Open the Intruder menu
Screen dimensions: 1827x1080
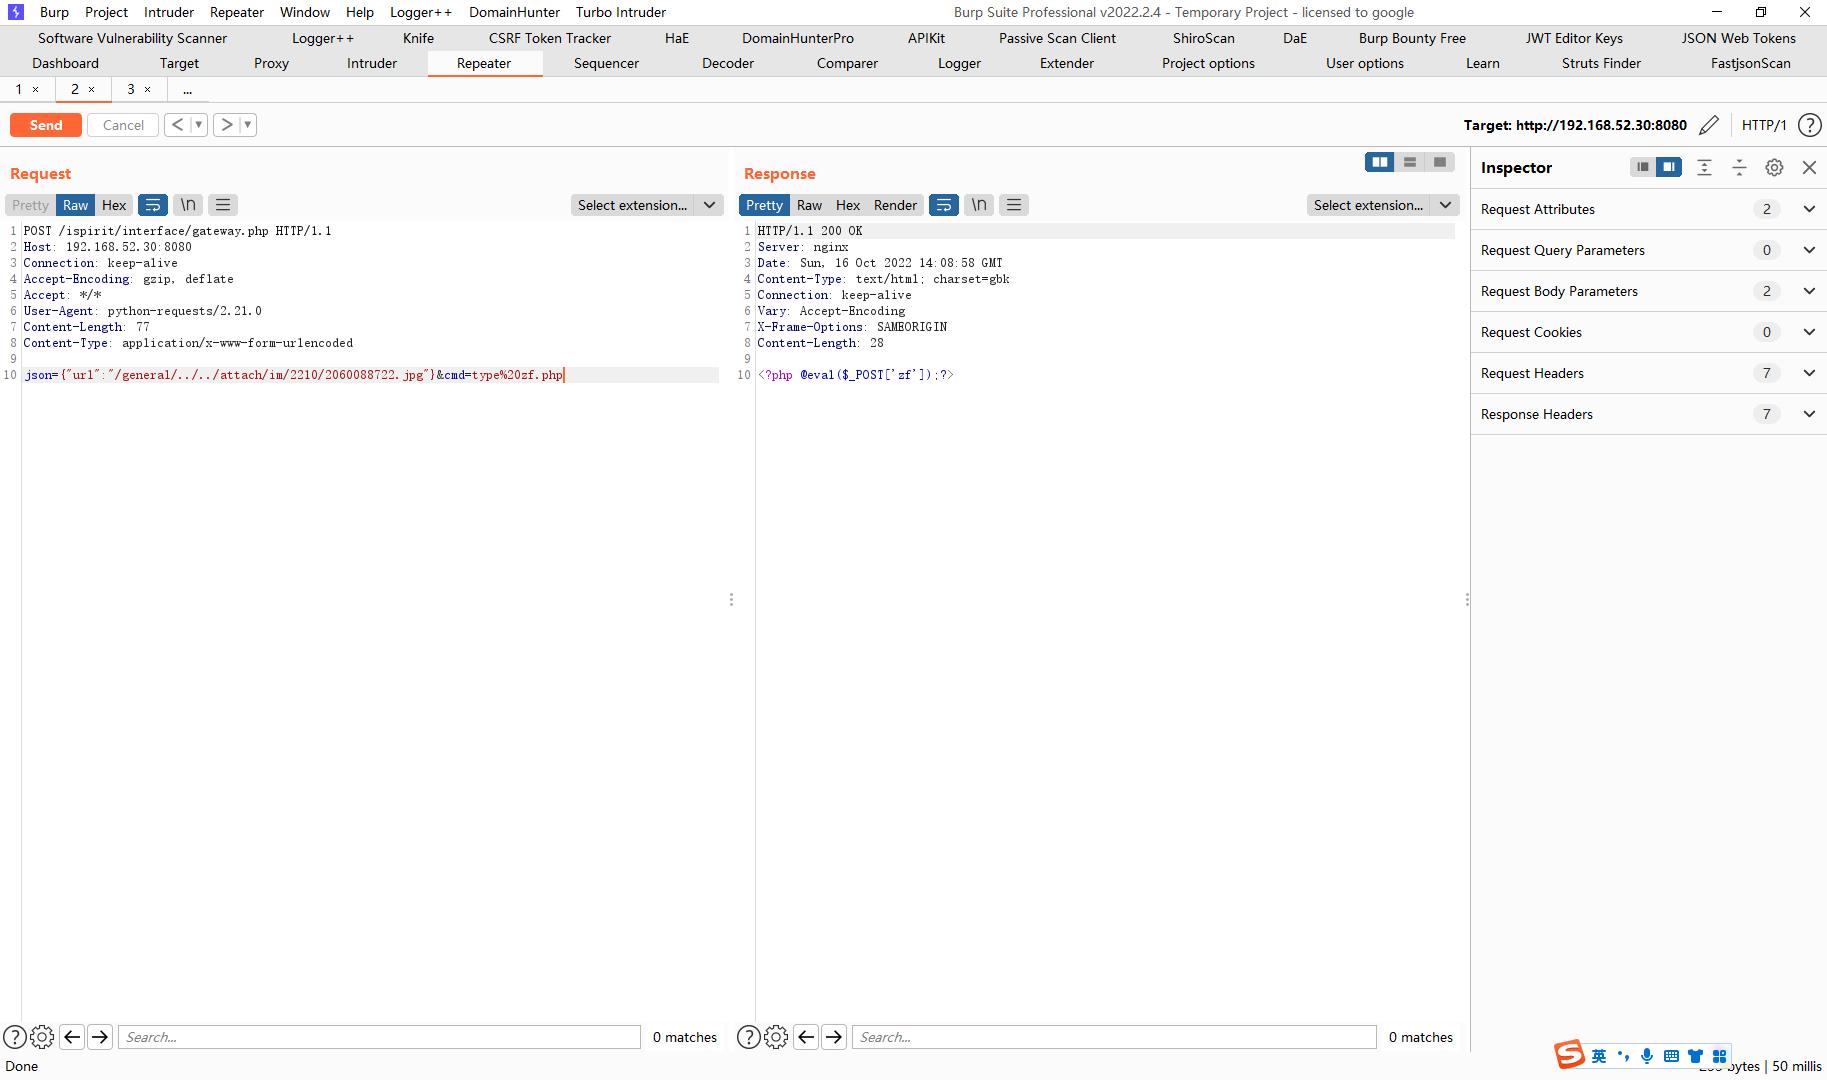[169, 12]
